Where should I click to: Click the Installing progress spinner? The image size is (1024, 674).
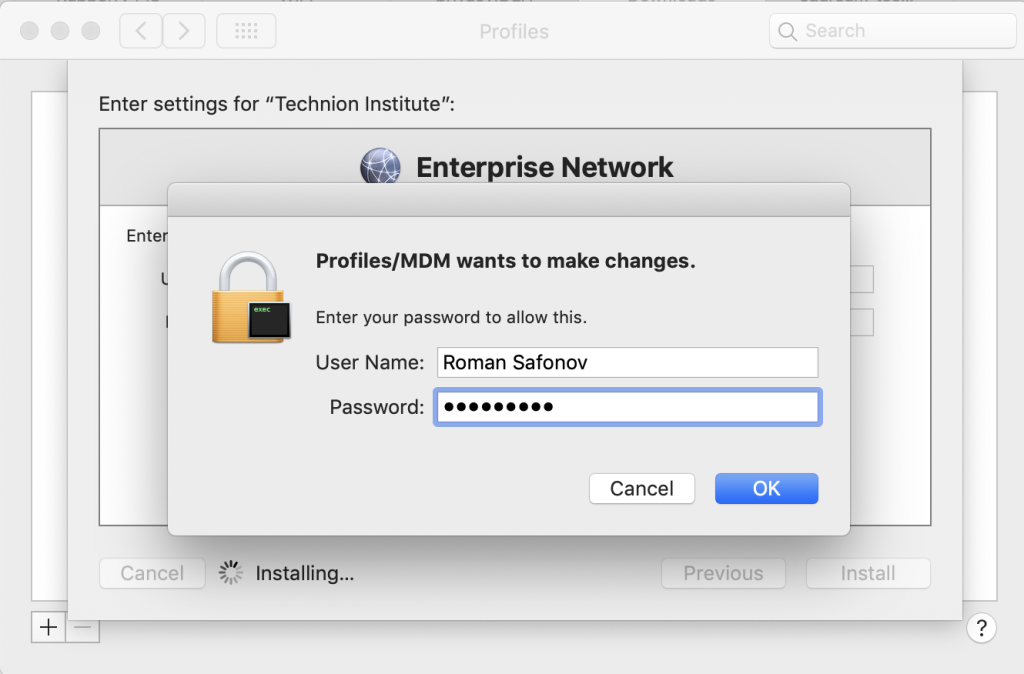click(x=231, y=573)
